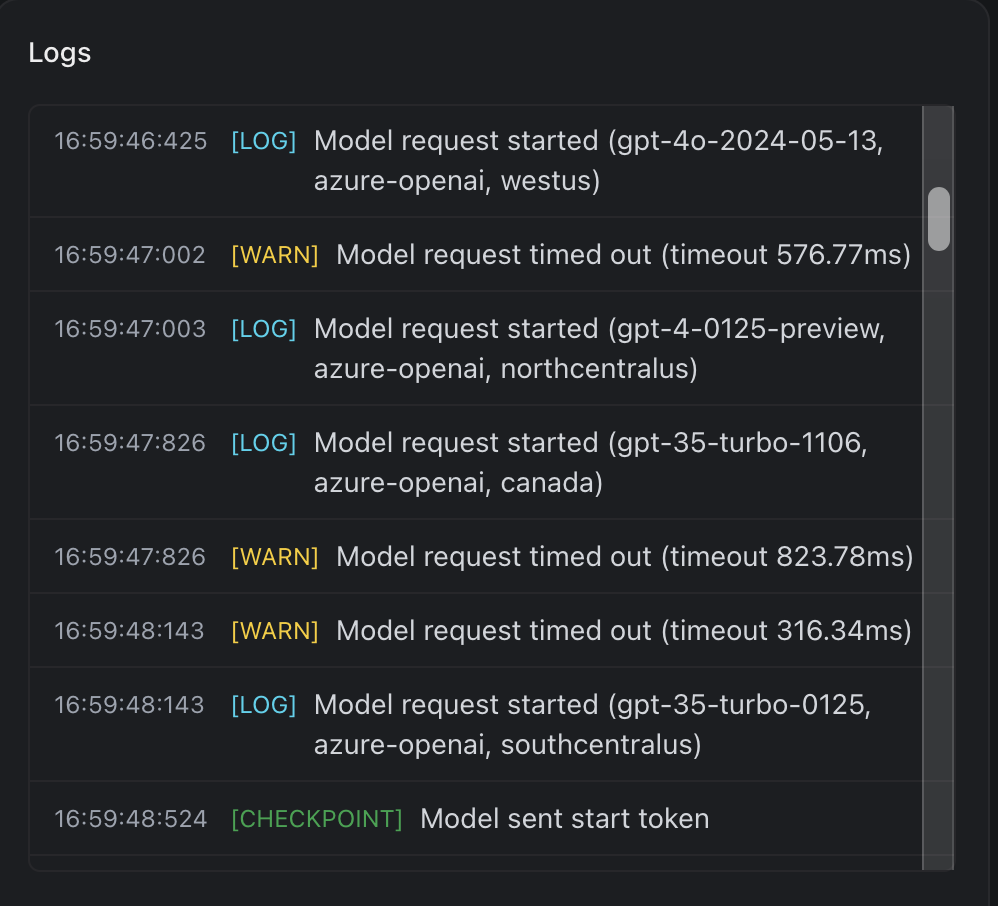Select the timestamp 16:59:46:425

point(129,141)
